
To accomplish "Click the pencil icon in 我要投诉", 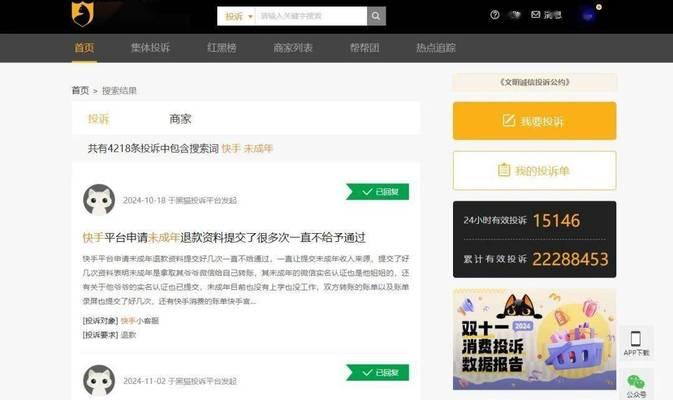I will point(509,121).
